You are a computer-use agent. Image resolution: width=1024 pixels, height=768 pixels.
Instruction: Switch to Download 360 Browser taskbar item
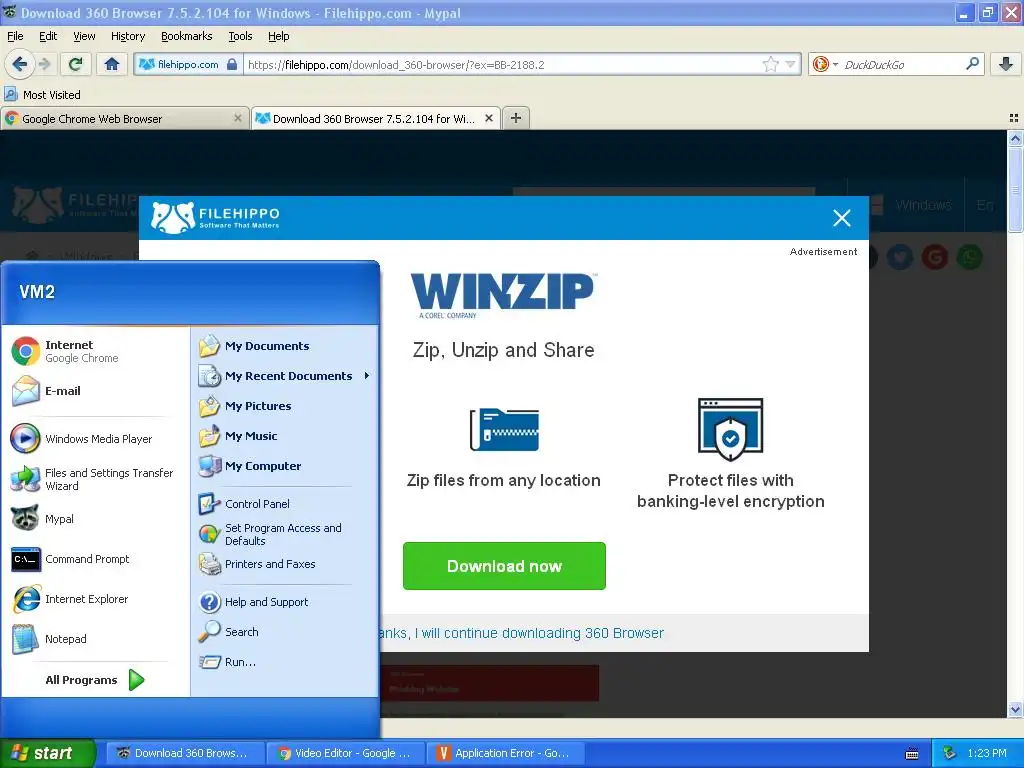[184, 753]
